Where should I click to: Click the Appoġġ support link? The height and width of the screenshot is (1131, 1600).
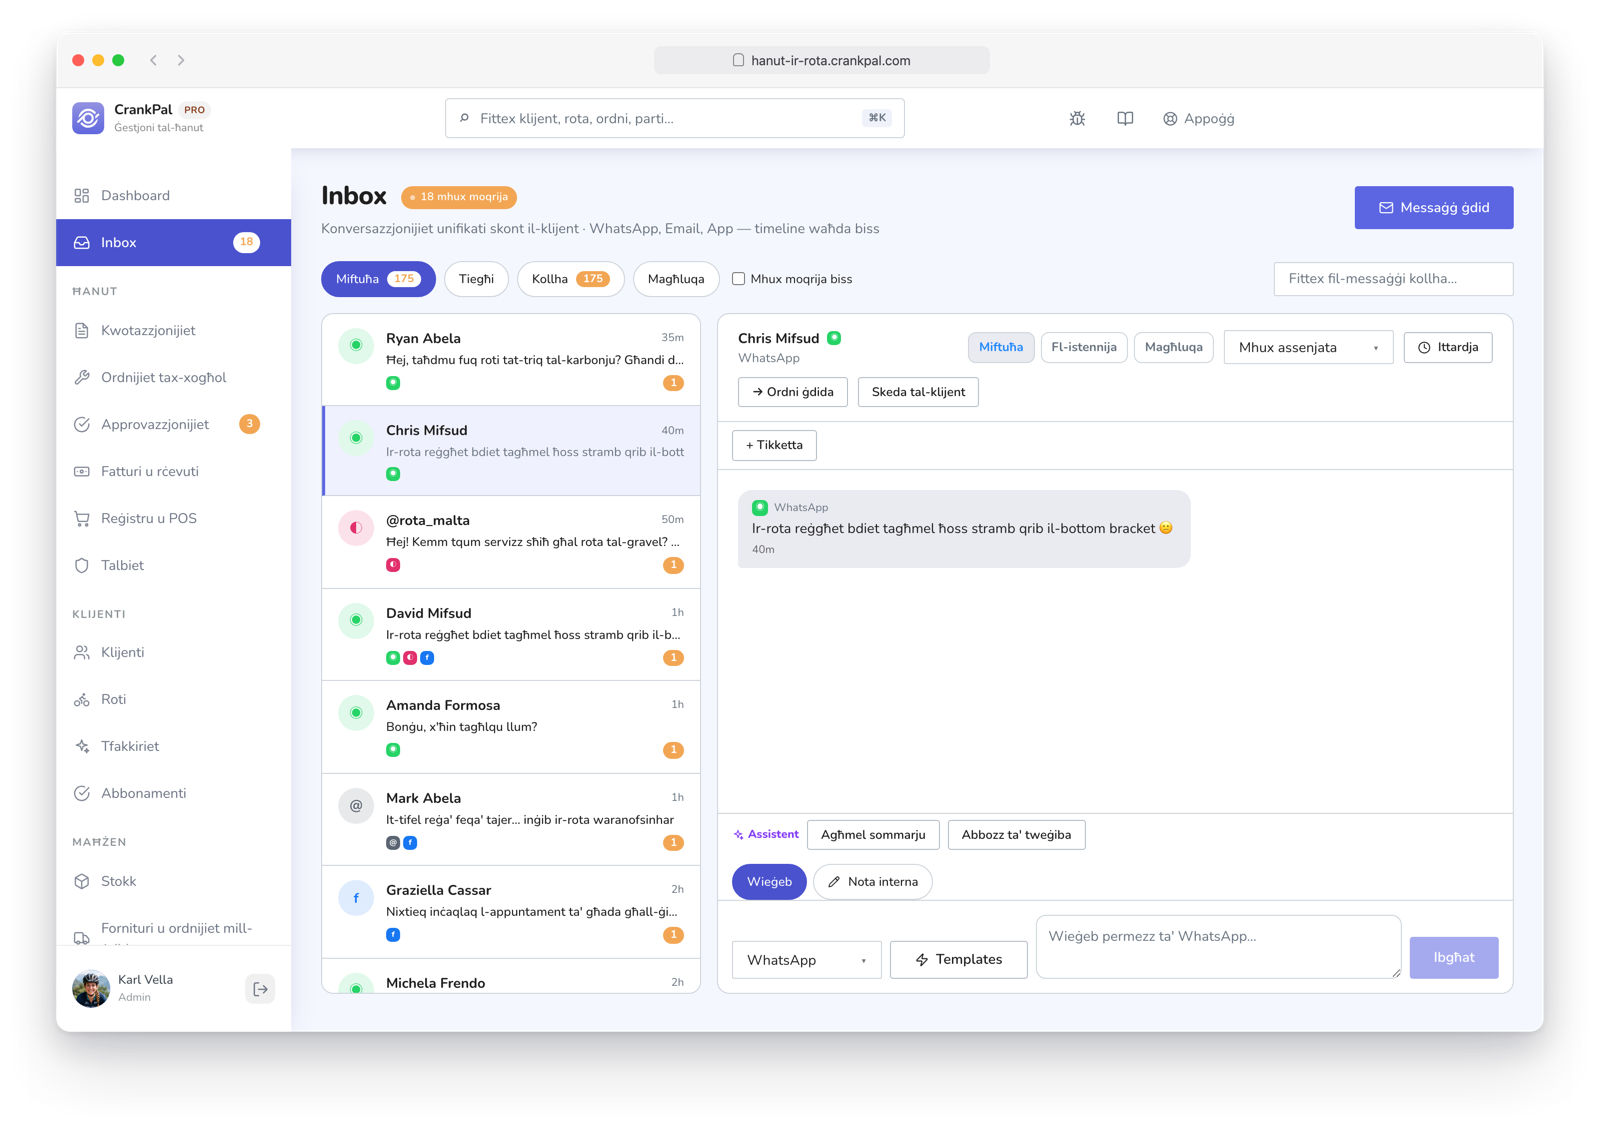pyautogui.click(x=1198, y=118)
